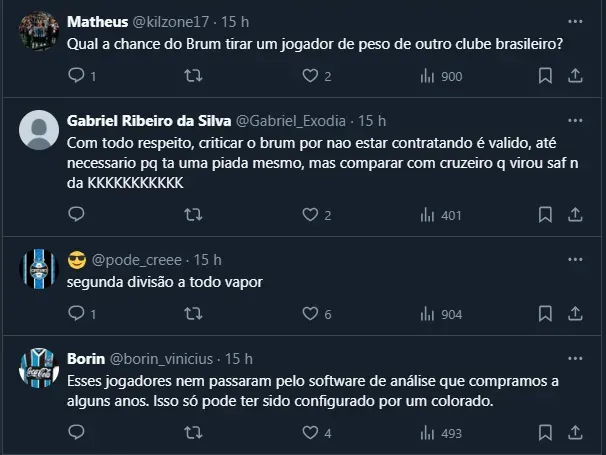
Task: Retweet the @pode_creee post
Action: (x=194, y=314)
